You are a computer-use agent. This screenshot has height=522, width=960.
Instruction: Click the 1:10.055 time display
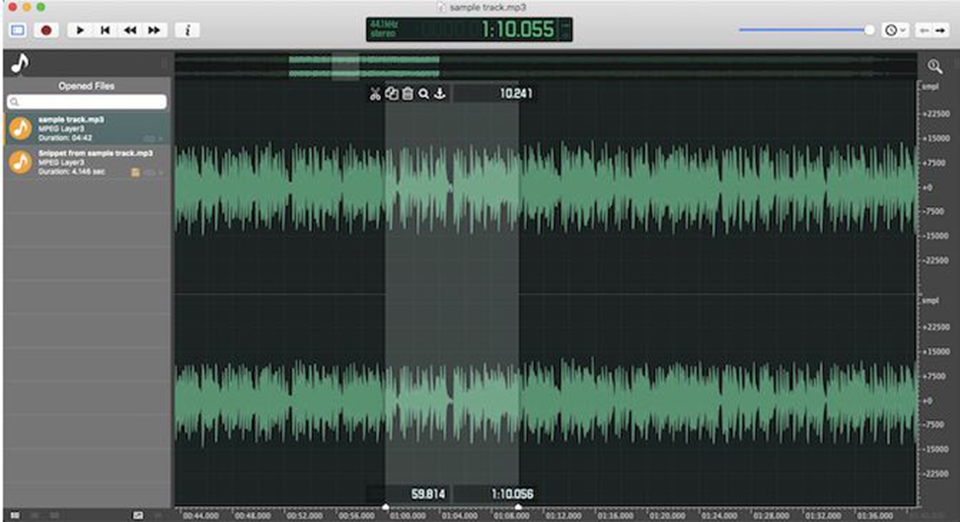517,29
